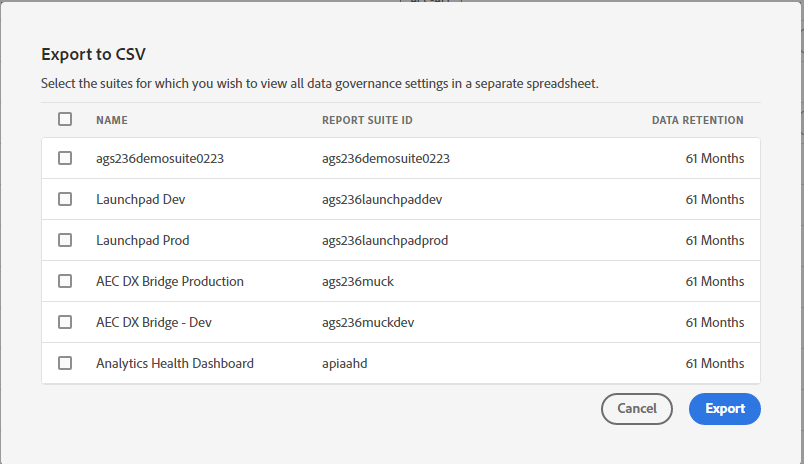Tick the Launchpad Prod checkbox
Image resolution: width=804 pixels, height=464 pixels.
[x=65, y=240]
